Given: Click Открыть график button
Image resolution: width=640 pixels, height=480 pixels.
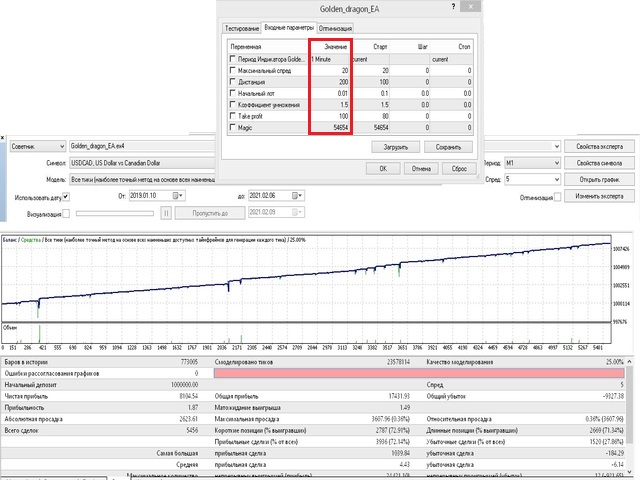Looking at the screenshot, I should [599, 179].
